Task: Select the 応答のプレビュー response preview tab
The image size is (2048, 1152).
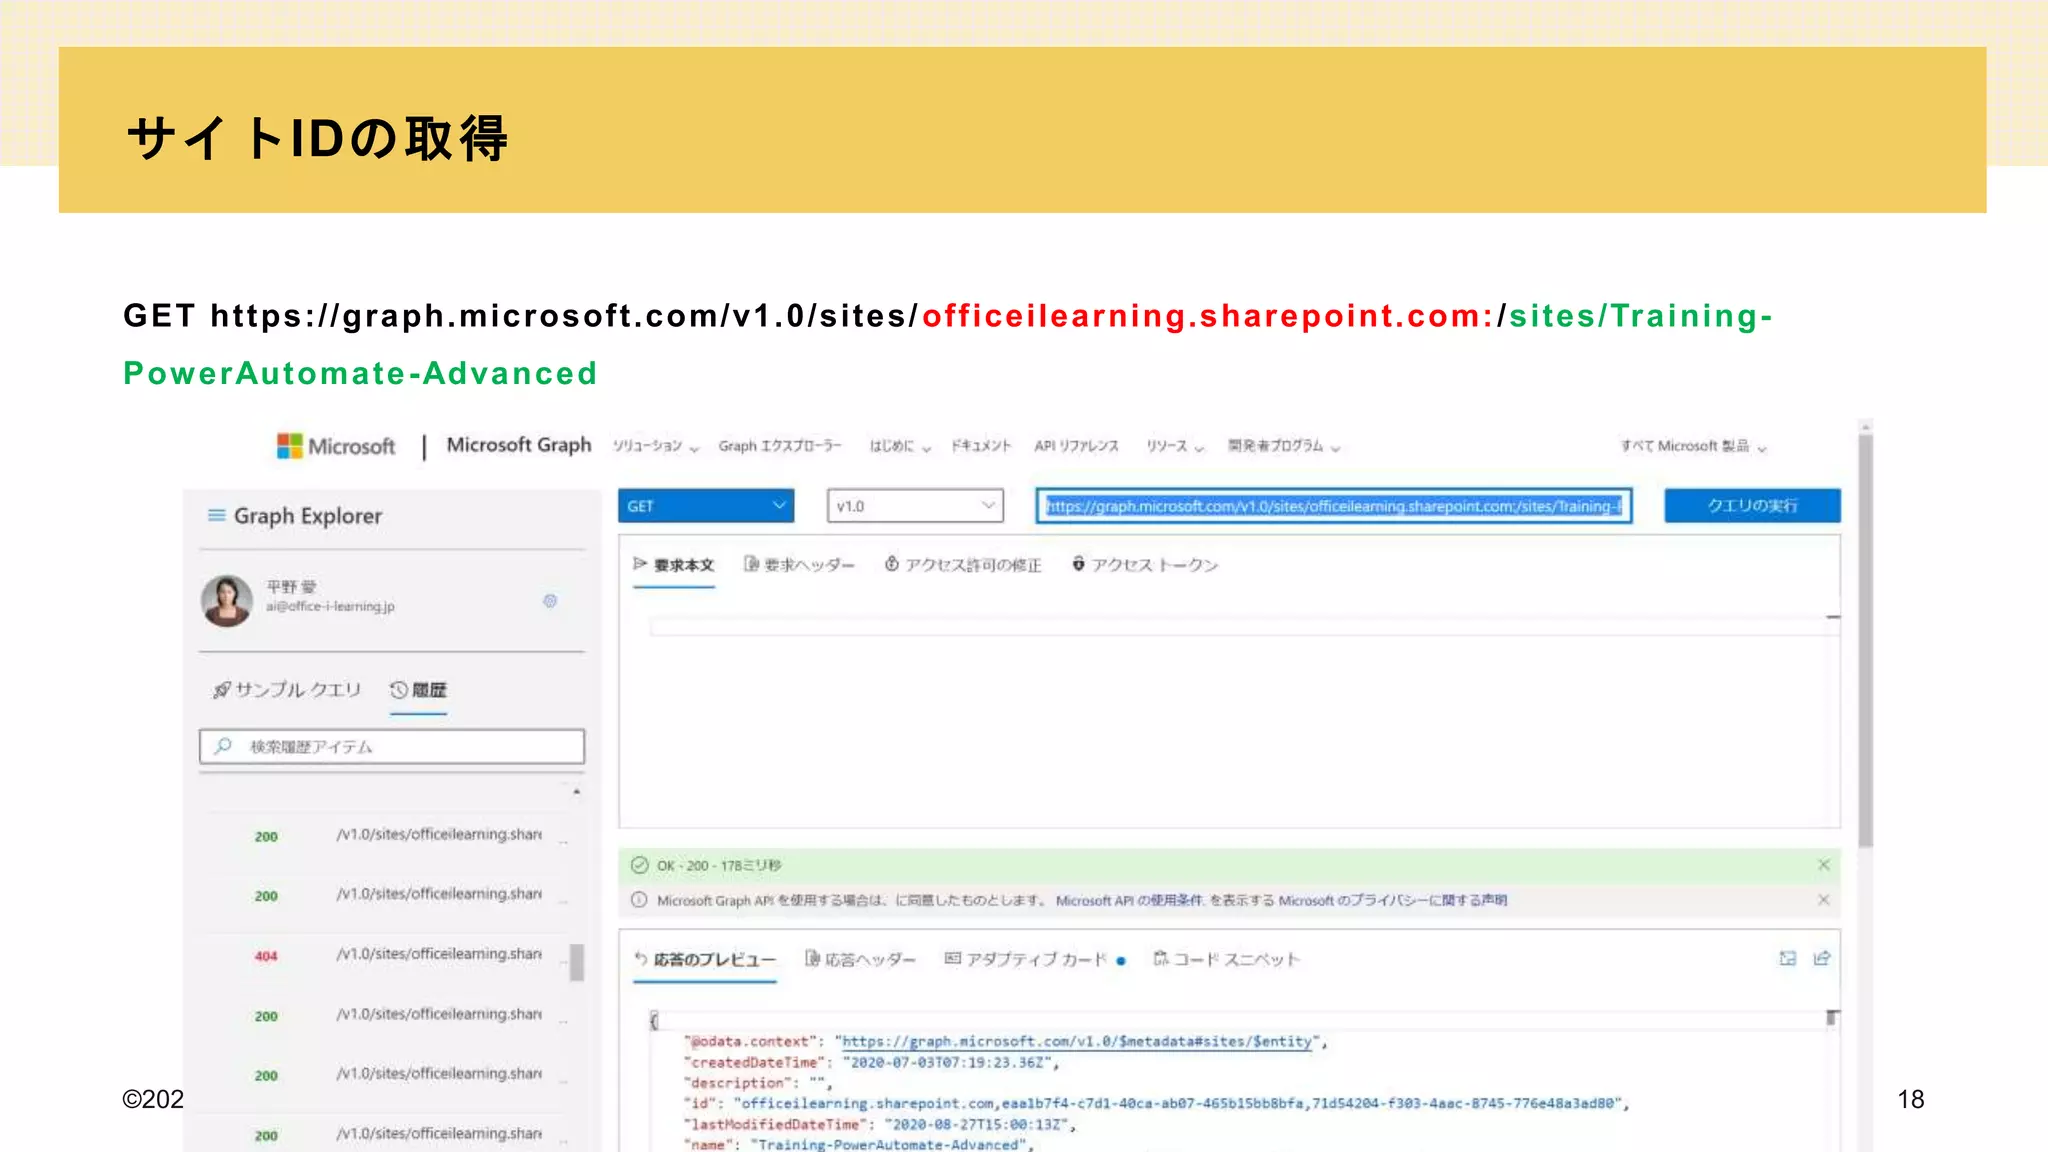Action: 705,960
